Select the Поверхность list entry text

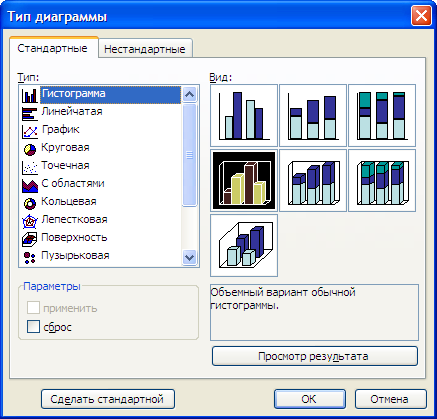click(74, 237)
